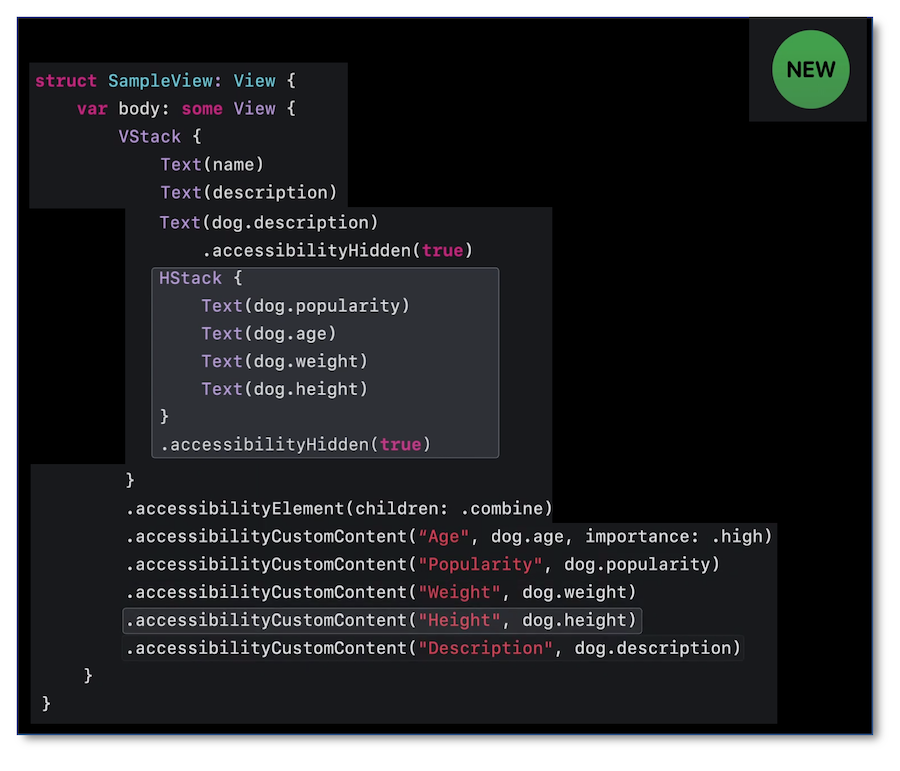Select the var body line

click(186, 109)
